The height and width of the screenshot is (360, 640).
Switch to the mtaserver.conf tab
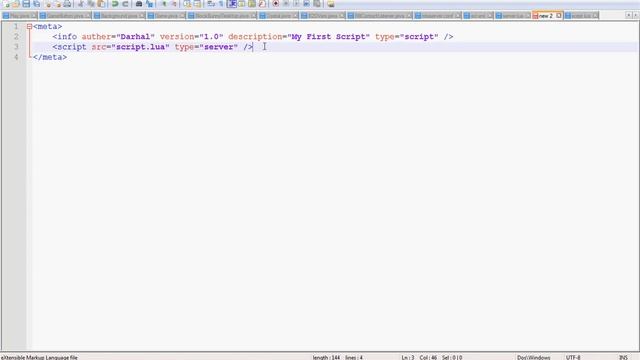[x=438, y=16]
